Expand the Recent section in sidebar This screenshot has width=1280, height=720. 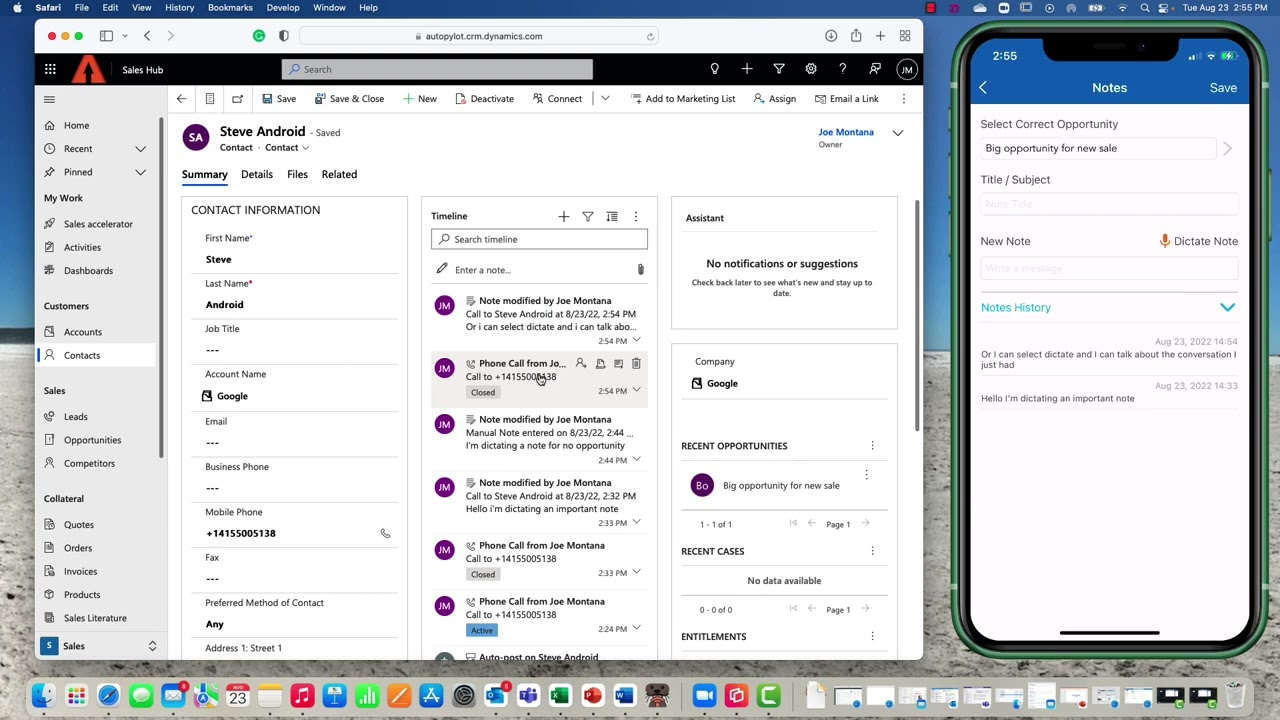point(140,149)
